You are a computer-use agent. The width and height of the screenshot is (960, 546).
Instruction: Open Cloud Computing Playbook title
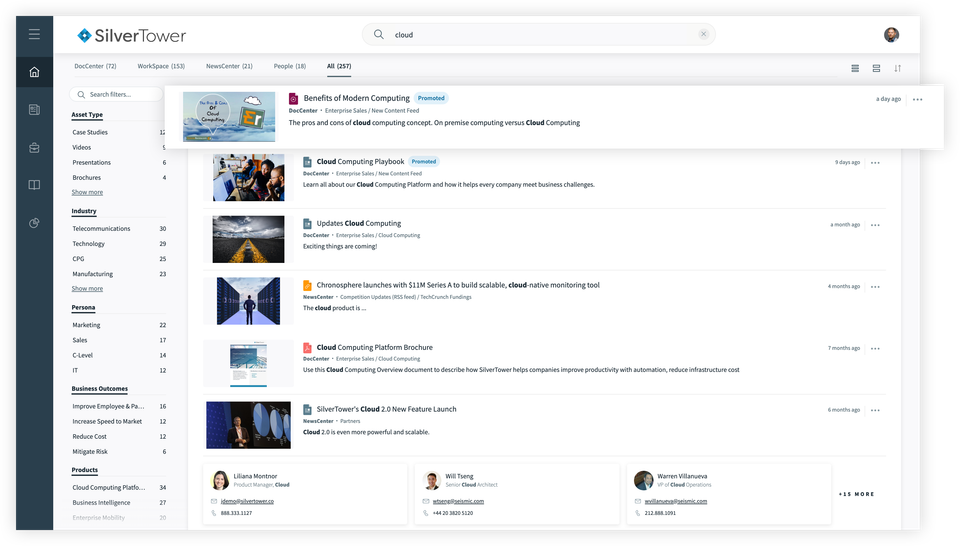(360, 162)
